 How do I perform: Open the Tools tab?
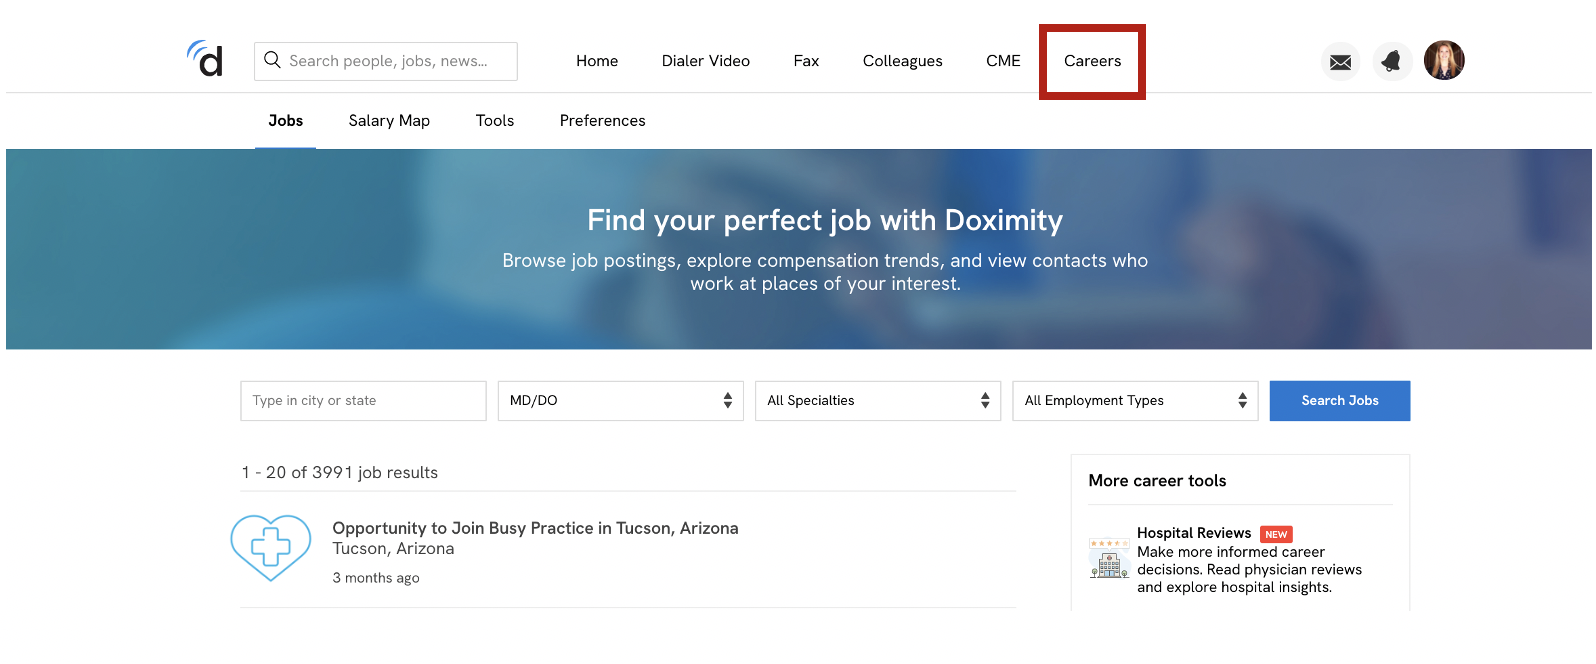[494, 121]
